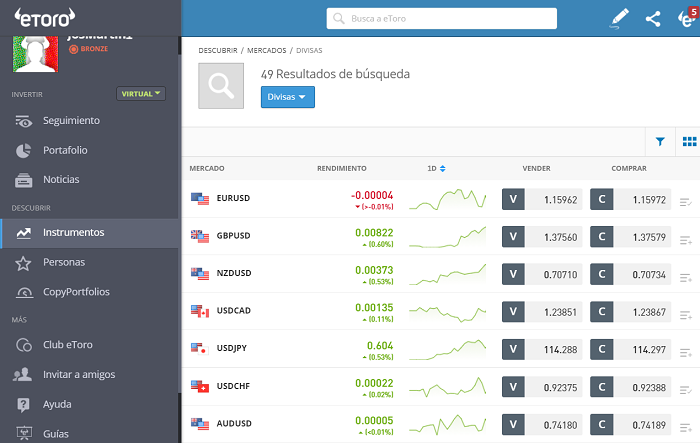Buy USDJPY at 114.297

pos(630,349)
